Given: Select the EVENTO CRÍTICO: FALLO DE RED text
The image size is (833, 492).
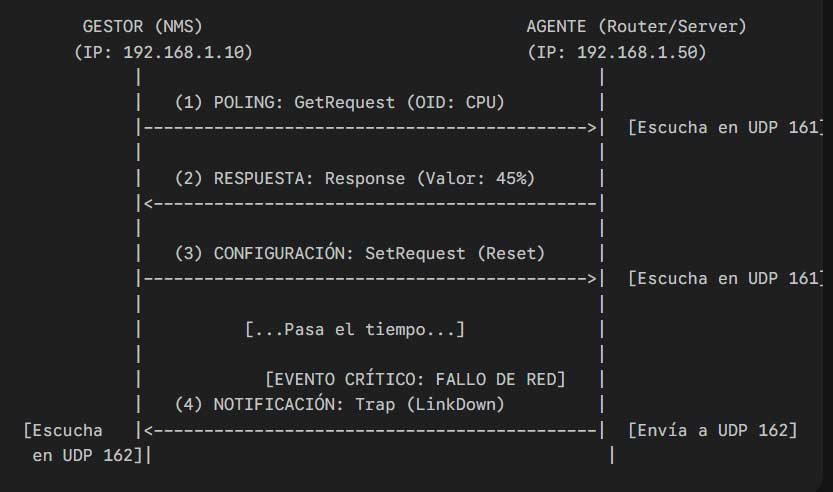Looking at the screenshot, I should pos(415,379).
